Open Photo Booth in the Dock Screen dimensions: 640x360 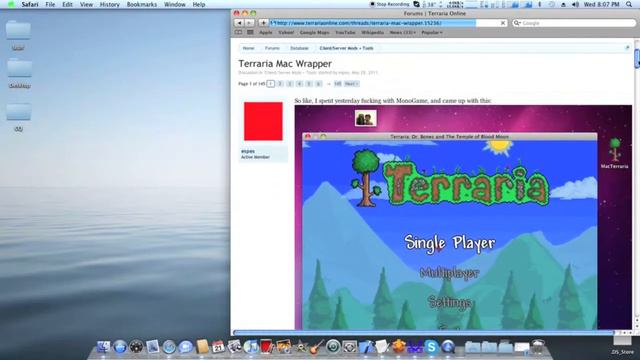pos(267,347)
